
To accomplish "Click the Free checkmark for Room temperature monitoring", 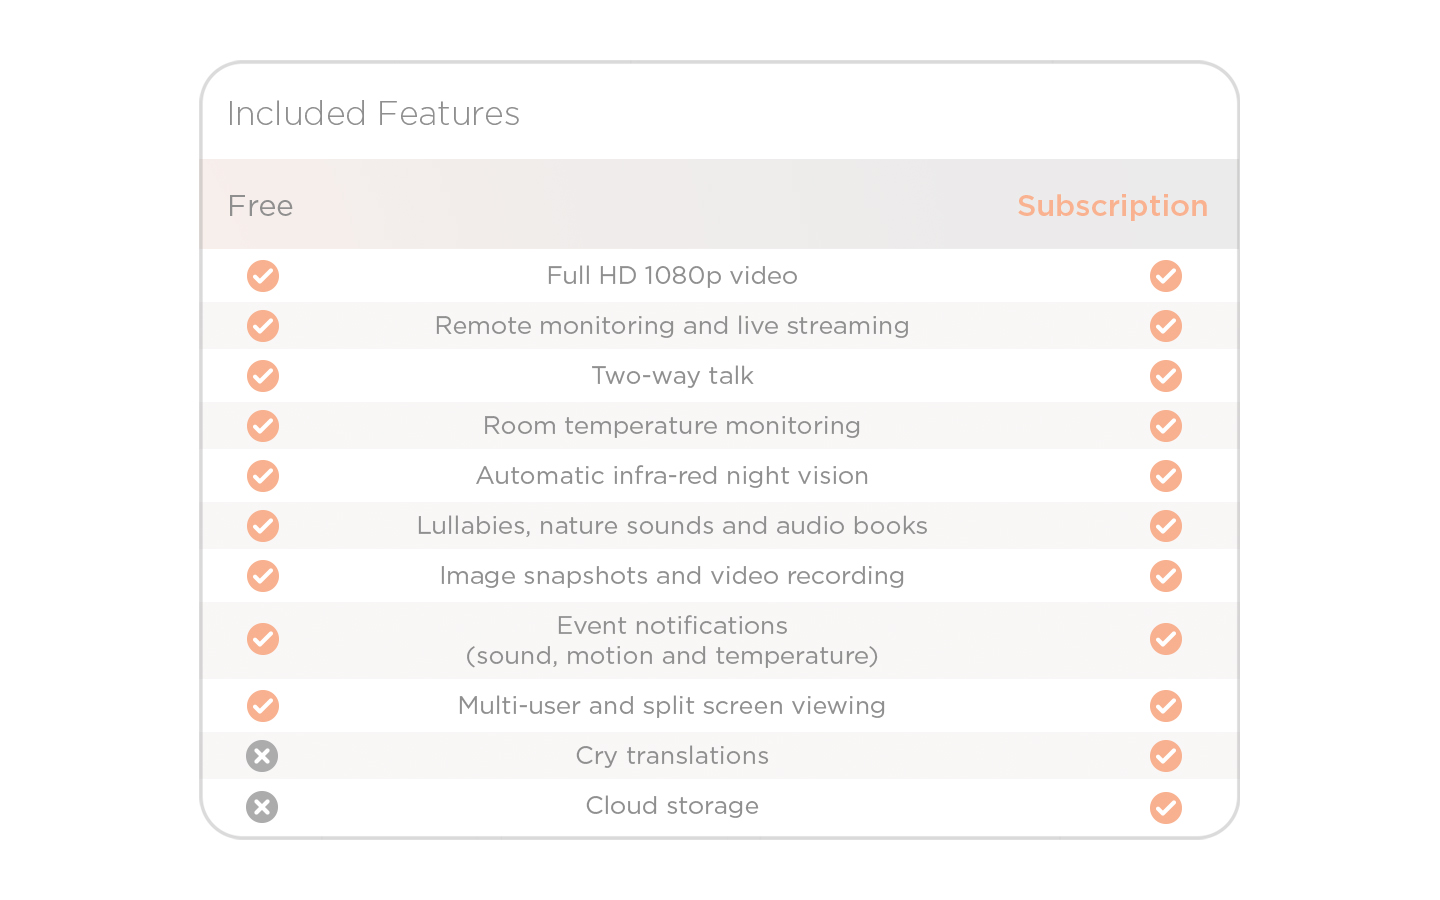I will pyautogui.click(x=263, y=426).
